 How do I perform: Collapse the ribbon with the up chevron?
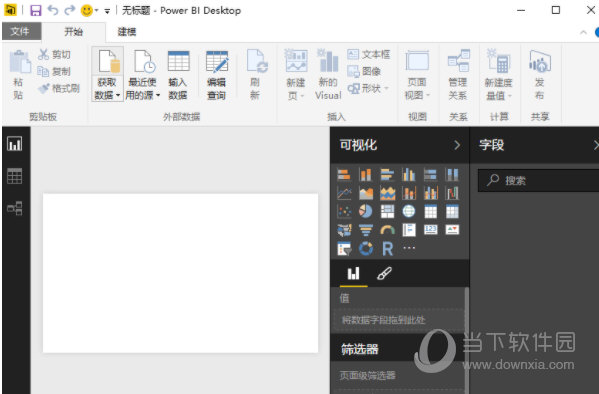tap(583, 32)
